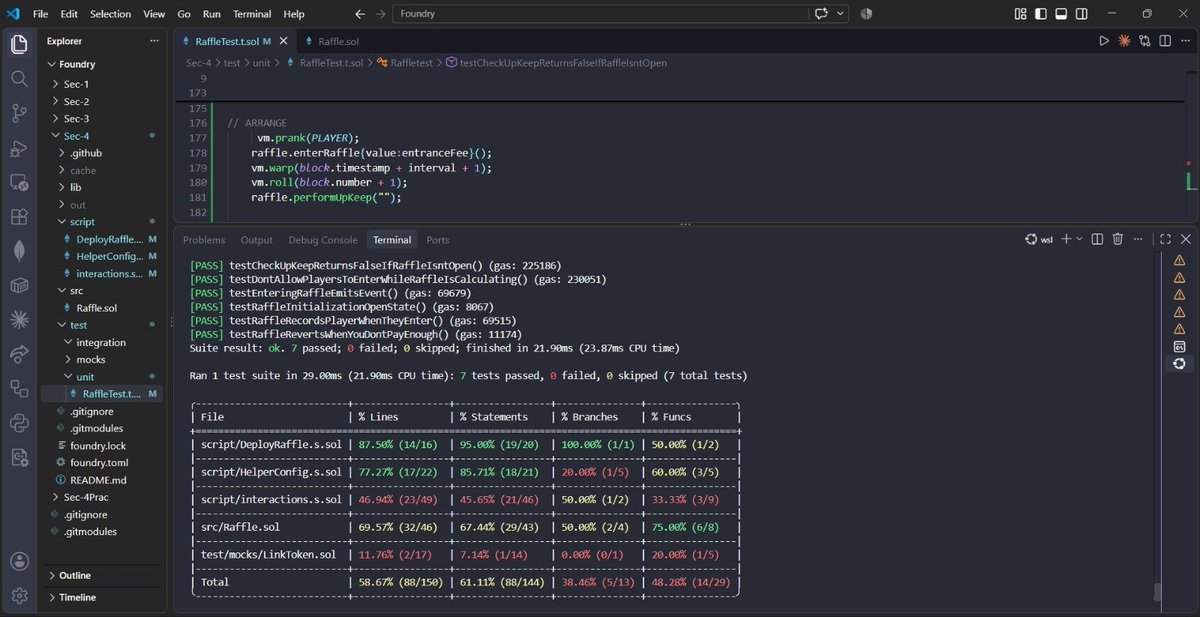The height and width of the screenshot is (617, 1200).
Task: Click the Explorer files icon
Action: (19, 44)
